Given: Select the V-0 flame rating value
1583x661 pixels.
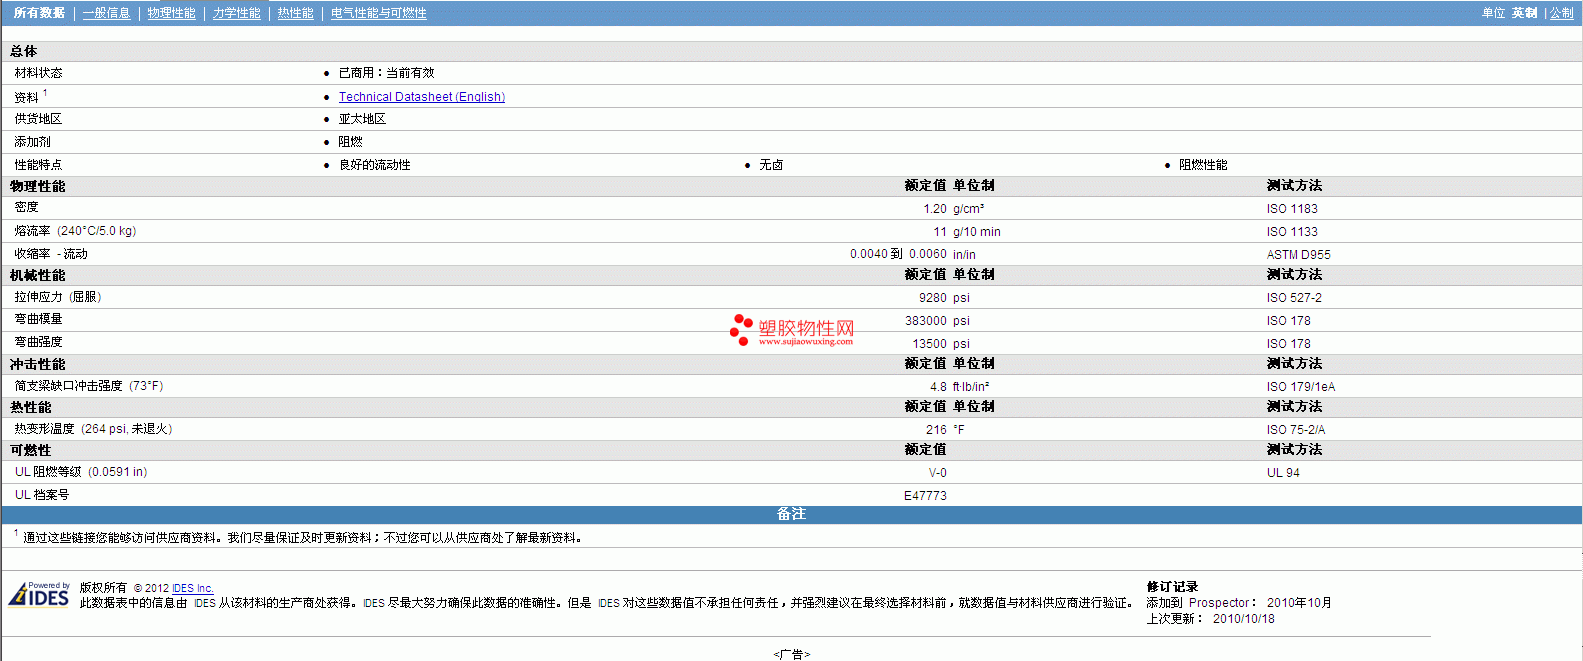Looking at the screenshot, I should 937,473.
